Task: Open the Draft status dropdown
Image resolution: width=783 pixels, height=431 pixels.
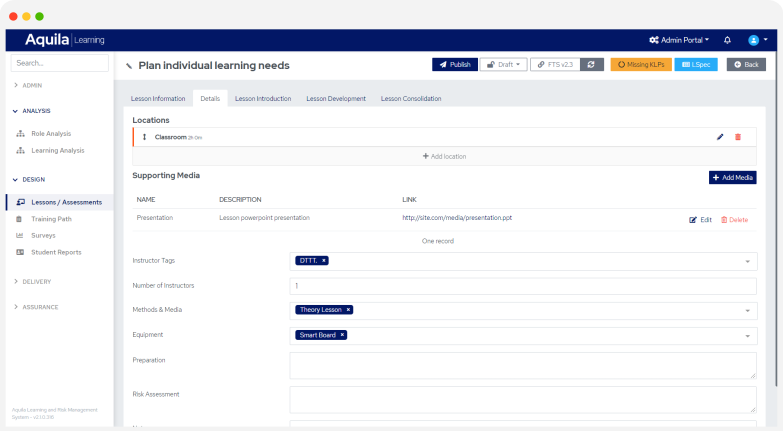Action: (502, 64)
